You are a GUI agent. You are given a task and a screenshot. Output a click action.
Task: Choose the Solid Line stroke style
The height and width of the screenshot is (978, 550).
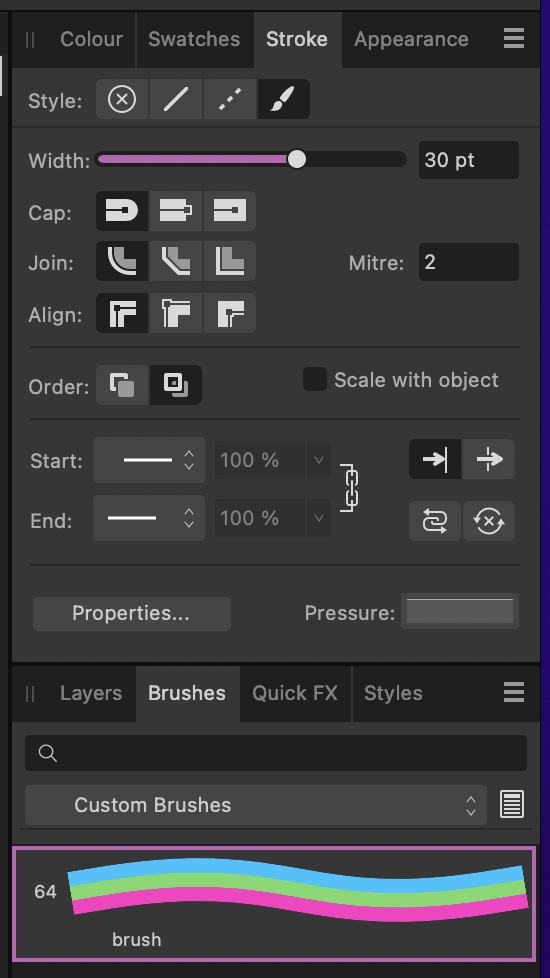[x=176, y=99]
